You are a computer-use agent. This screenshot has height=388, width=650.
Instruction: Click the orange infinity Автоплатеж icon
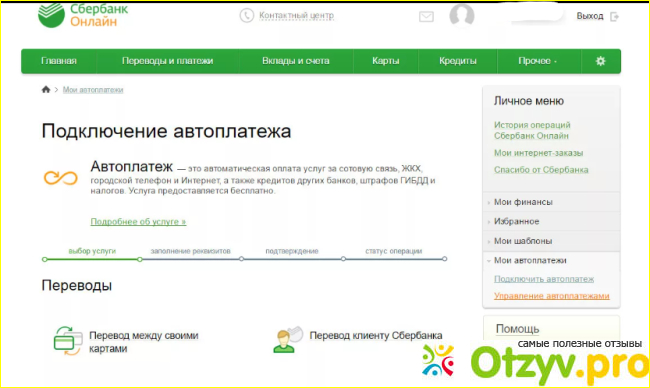pyautogui.click(x=61, y=178)
